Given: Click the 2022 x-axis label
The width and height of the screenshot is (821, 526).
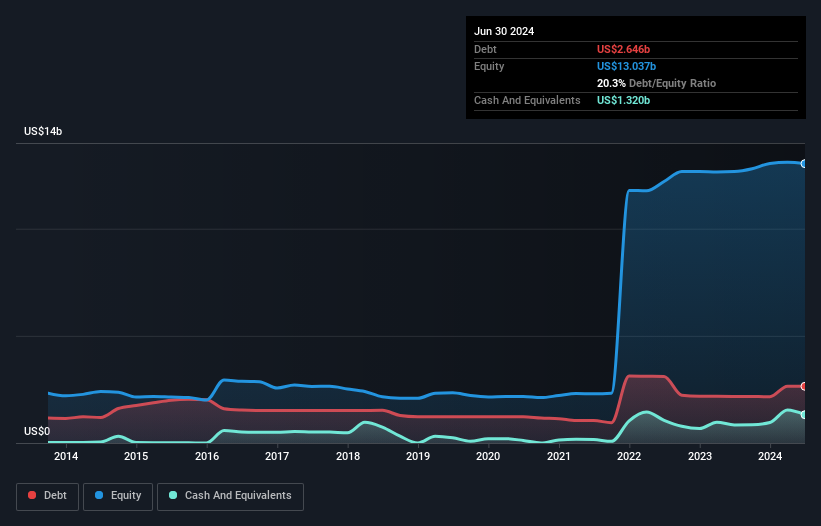Looking at the screenshot, I should [629, 456].
